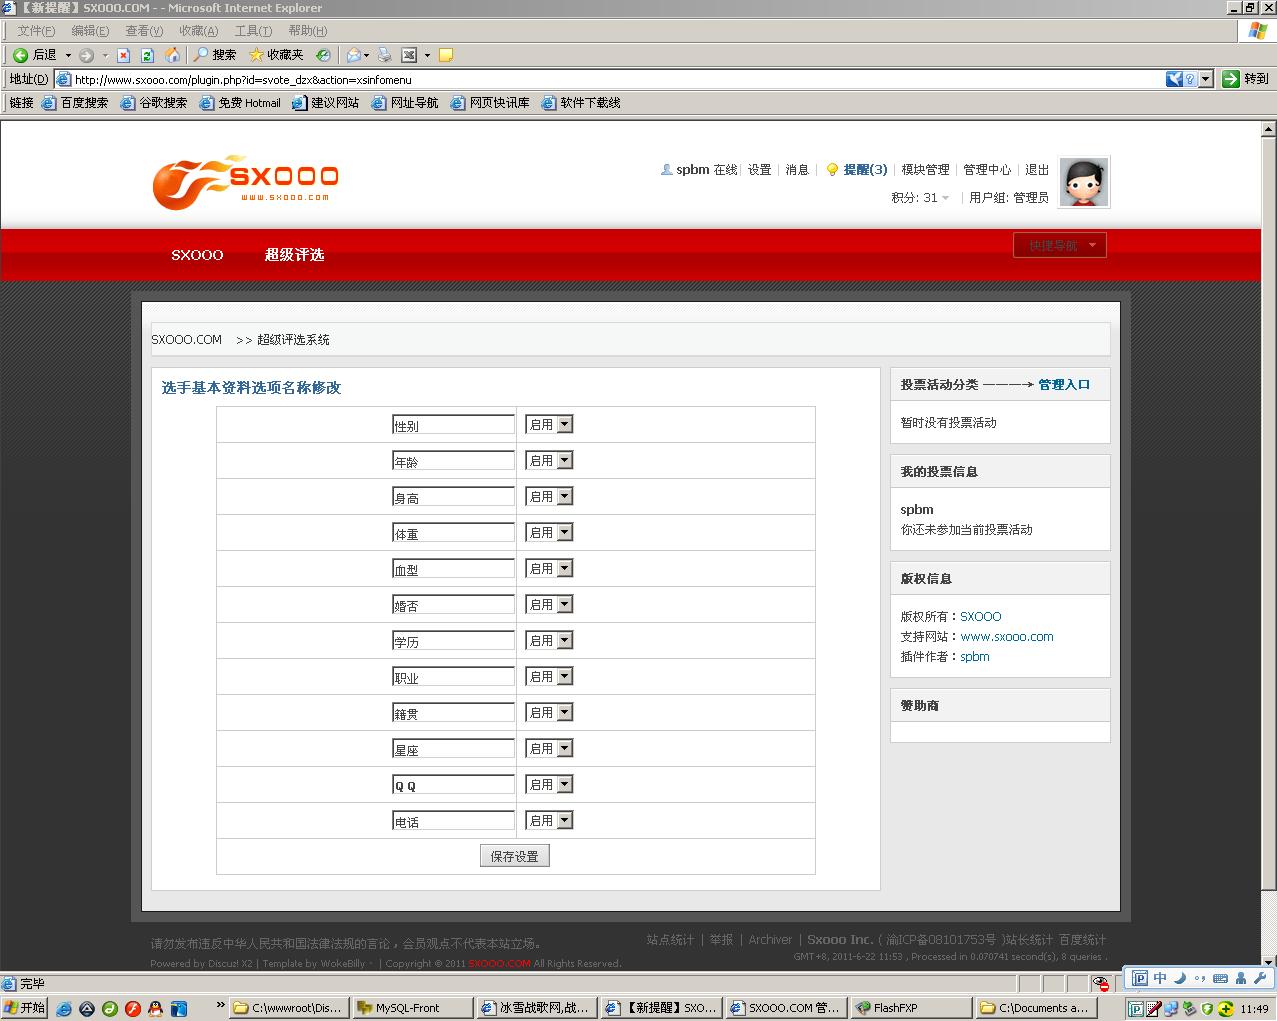This screenshot has height=1021, width=1277.
Task: Switch to MySQL-Front in the taskbar
Action: coord(411,1007)
